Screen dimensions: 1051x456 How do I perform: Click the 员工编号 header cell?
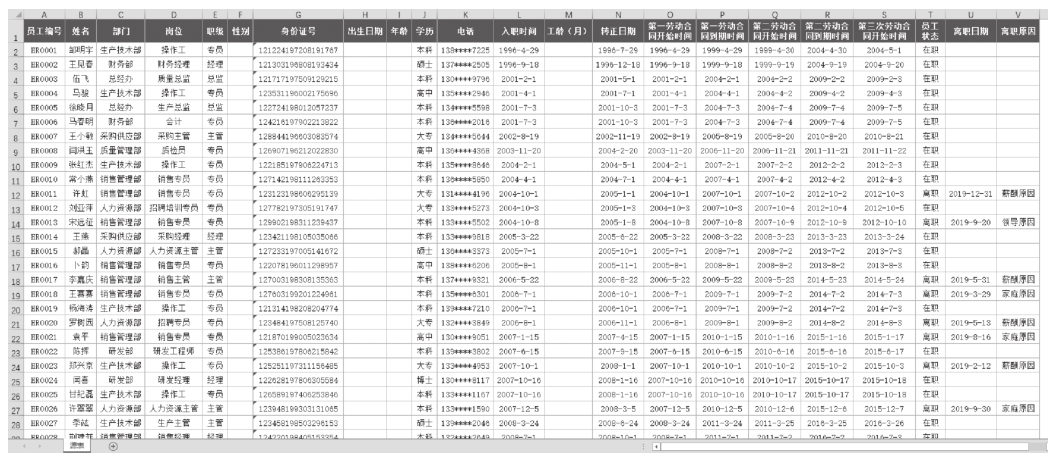point(44,32)
